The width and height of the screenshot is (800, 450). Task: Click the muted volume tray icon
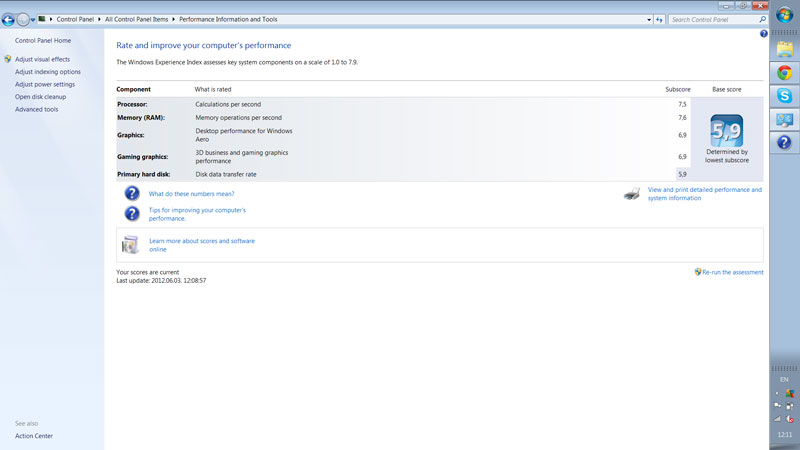point(790,419)
